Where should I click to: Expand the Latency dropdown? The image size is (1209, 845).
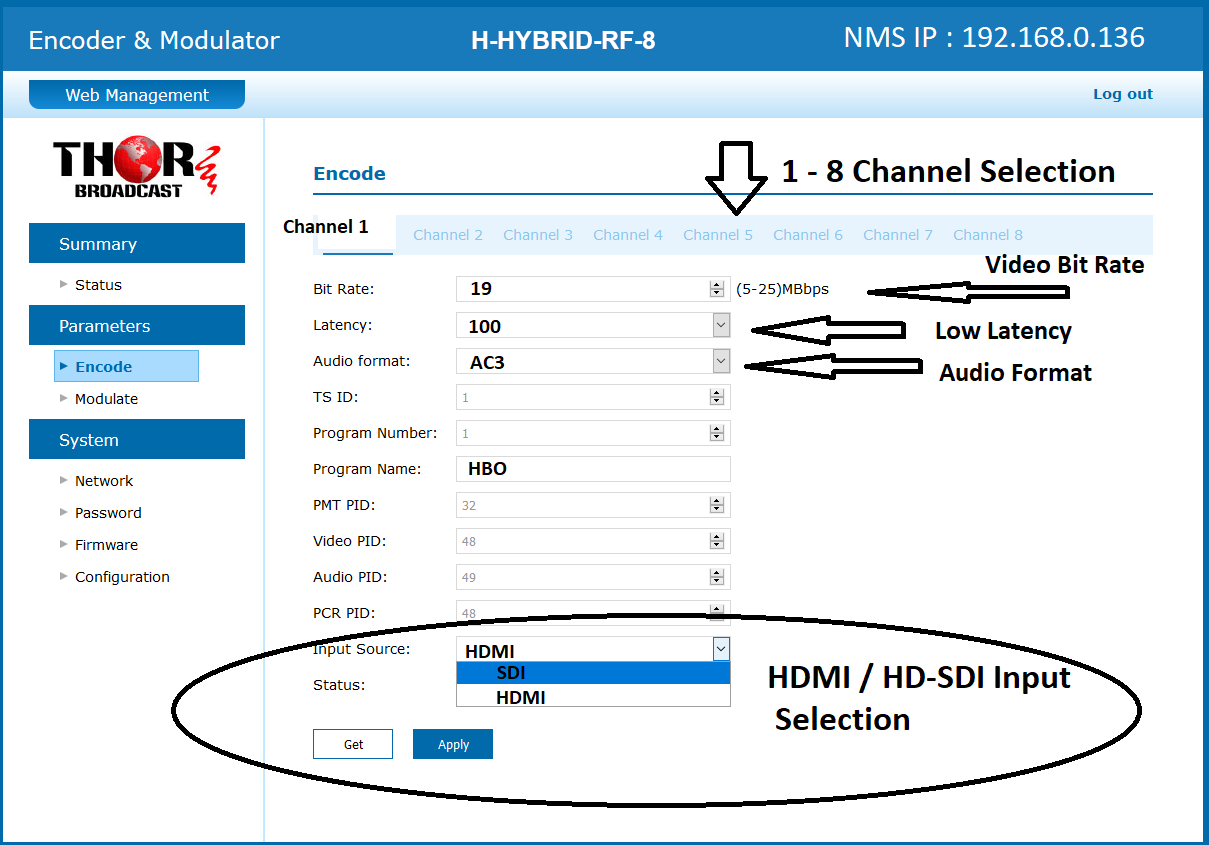[721, 325]
